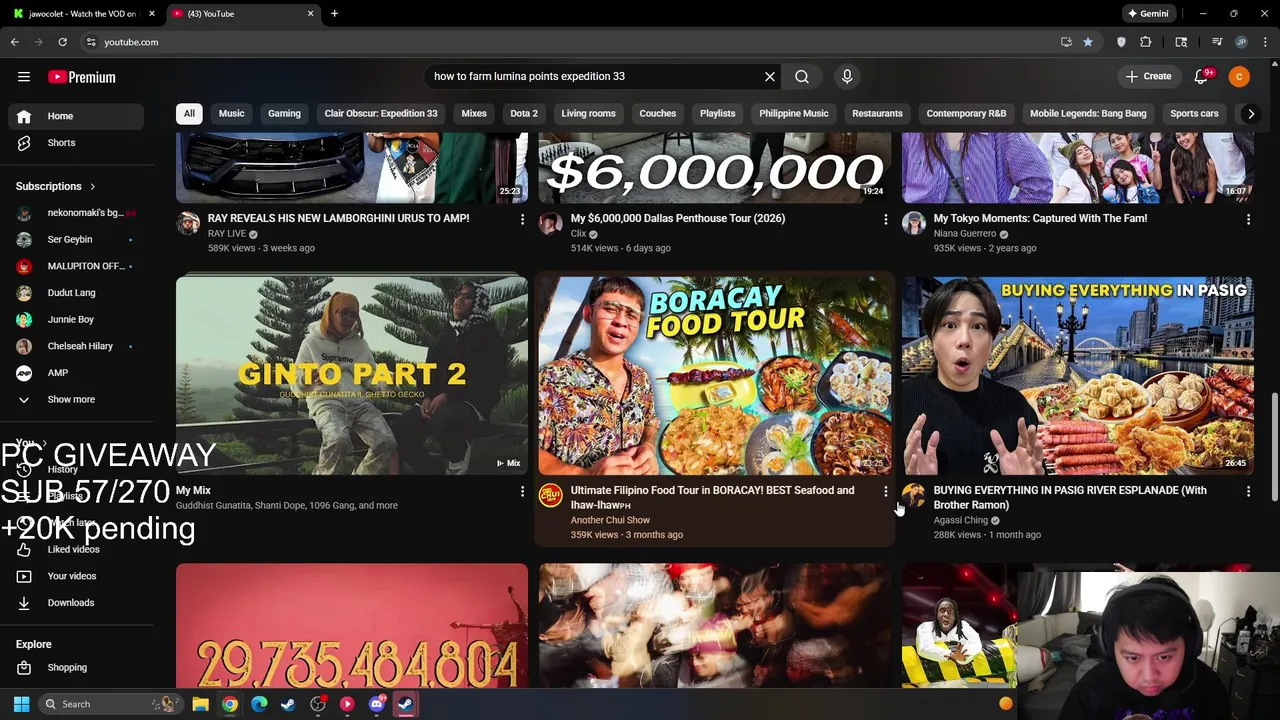Open the account avatar menu
This screenshot has width=1280, height=720.
(x=1239, y=77)
